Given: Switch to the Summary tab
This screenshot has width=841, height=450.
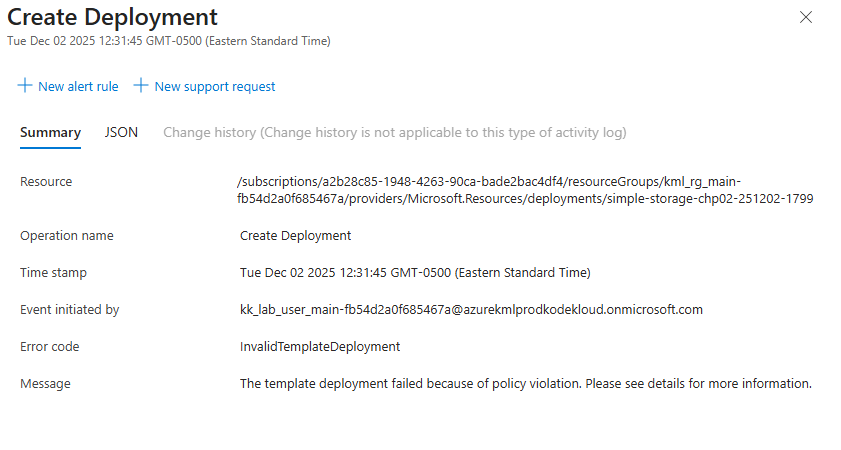Looking at the screenshot, I should (x=50, y=132).
